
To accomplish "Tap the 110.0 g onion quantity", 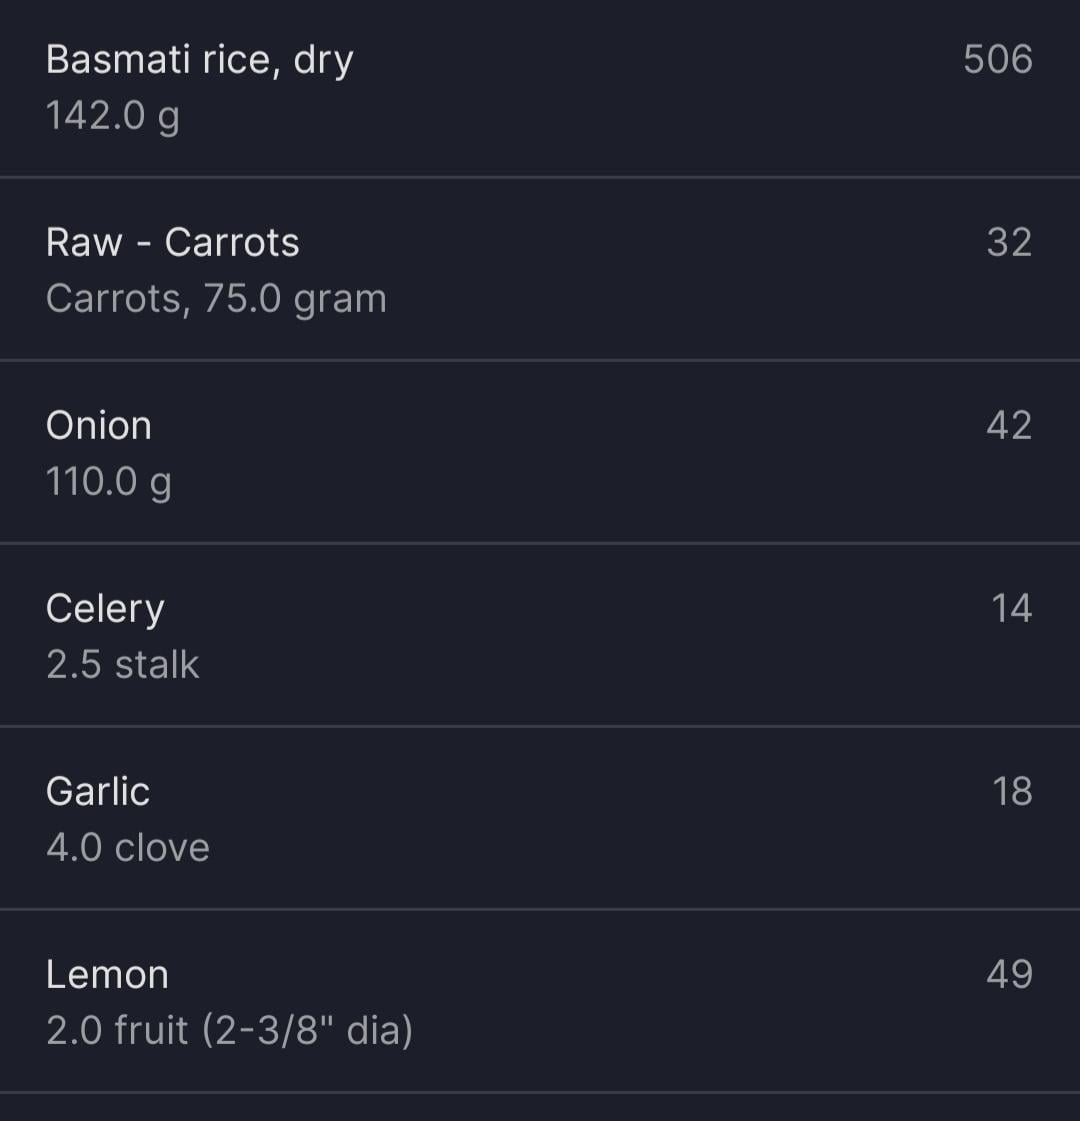I will [x=108, y=482].
